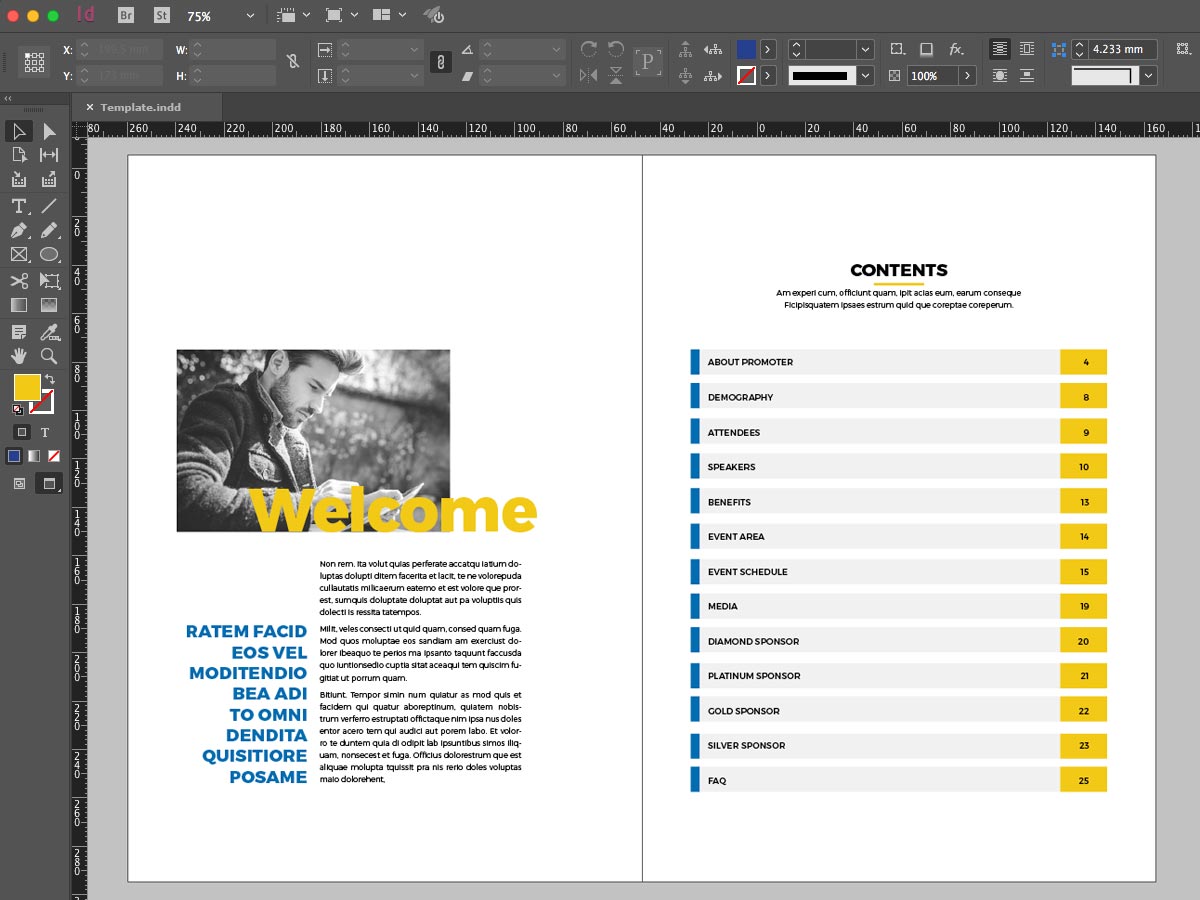Expand the stroke color swatch arrow
Viewport: 1200px width, 900px height.
click(768, 75)
